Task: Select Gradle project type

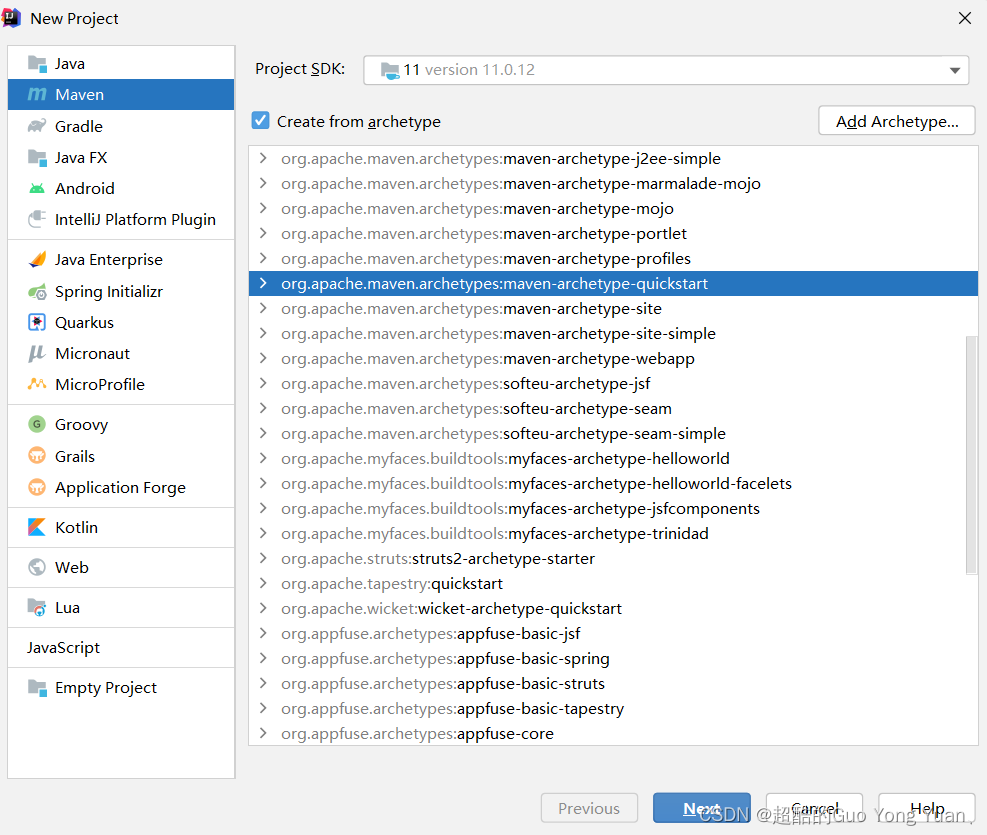Action: pos(121,126)
